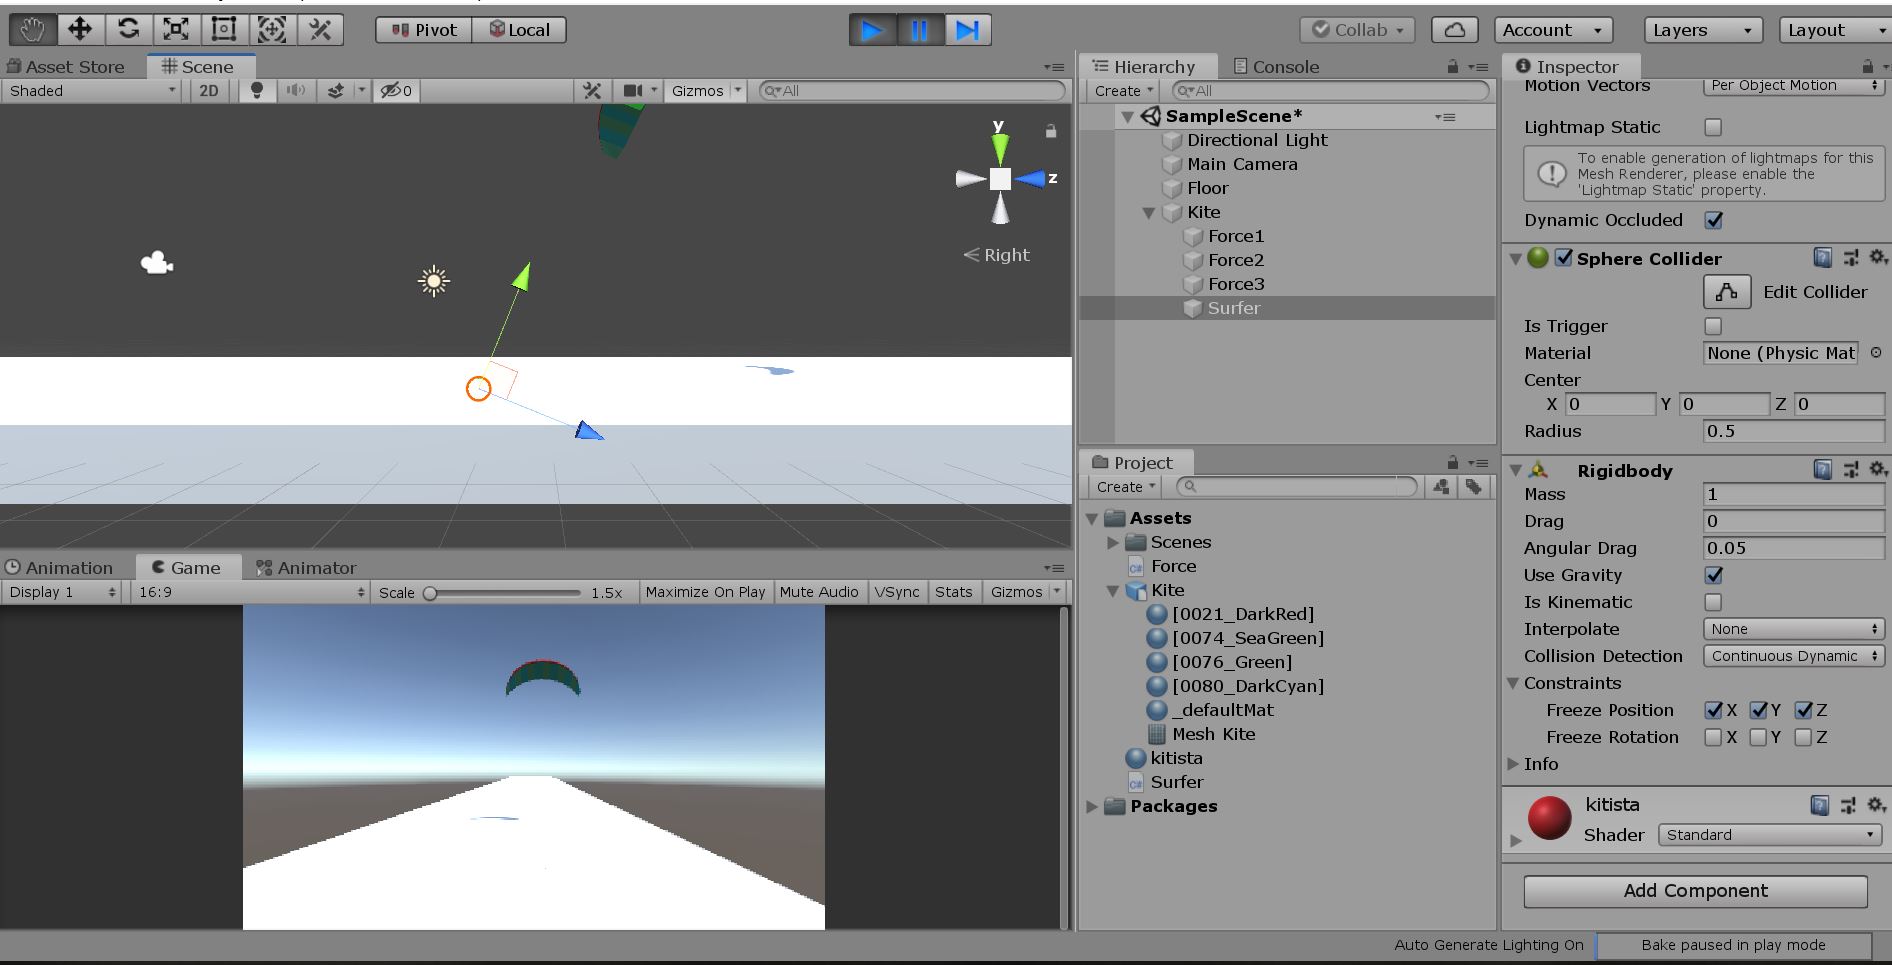This screenshot has height=965, width=1892.
Task: Lock the Inspector panel
Action: (x=1867, y=67)
